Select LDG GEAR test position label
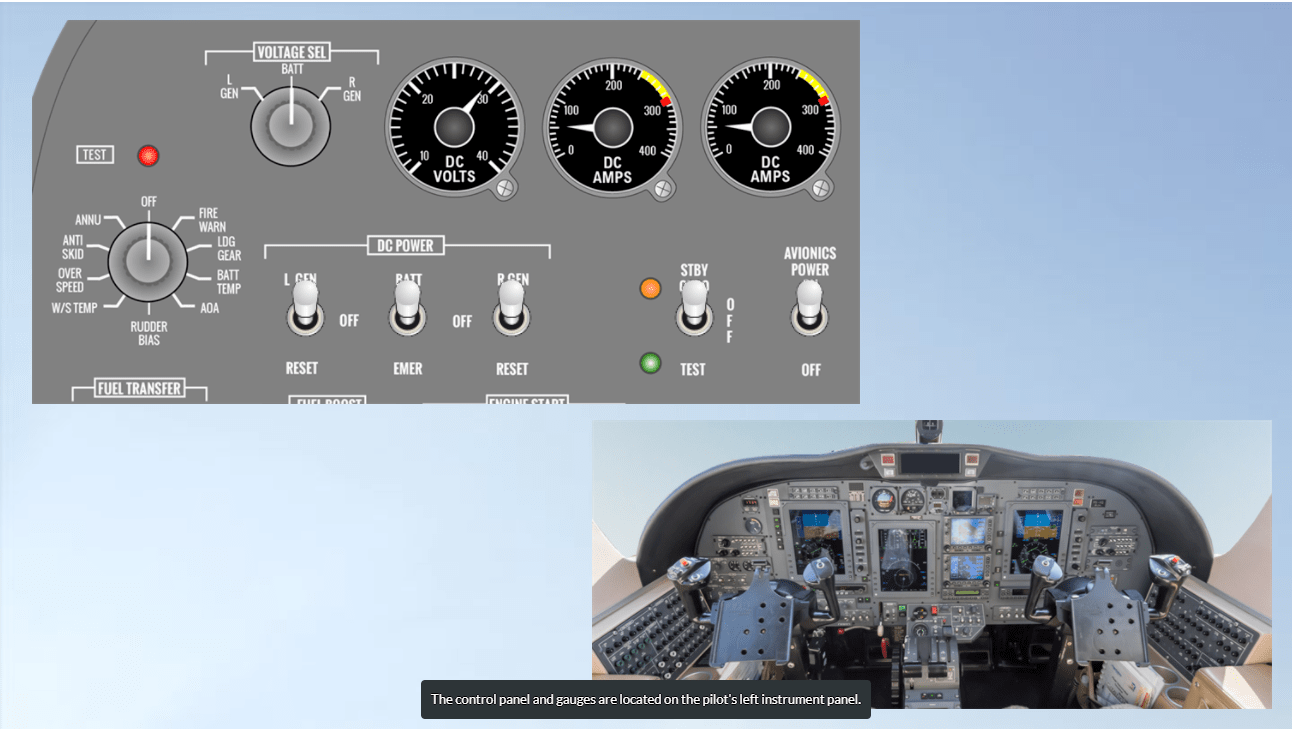Viewport: 1294px width, 729px height. [229, 249]
